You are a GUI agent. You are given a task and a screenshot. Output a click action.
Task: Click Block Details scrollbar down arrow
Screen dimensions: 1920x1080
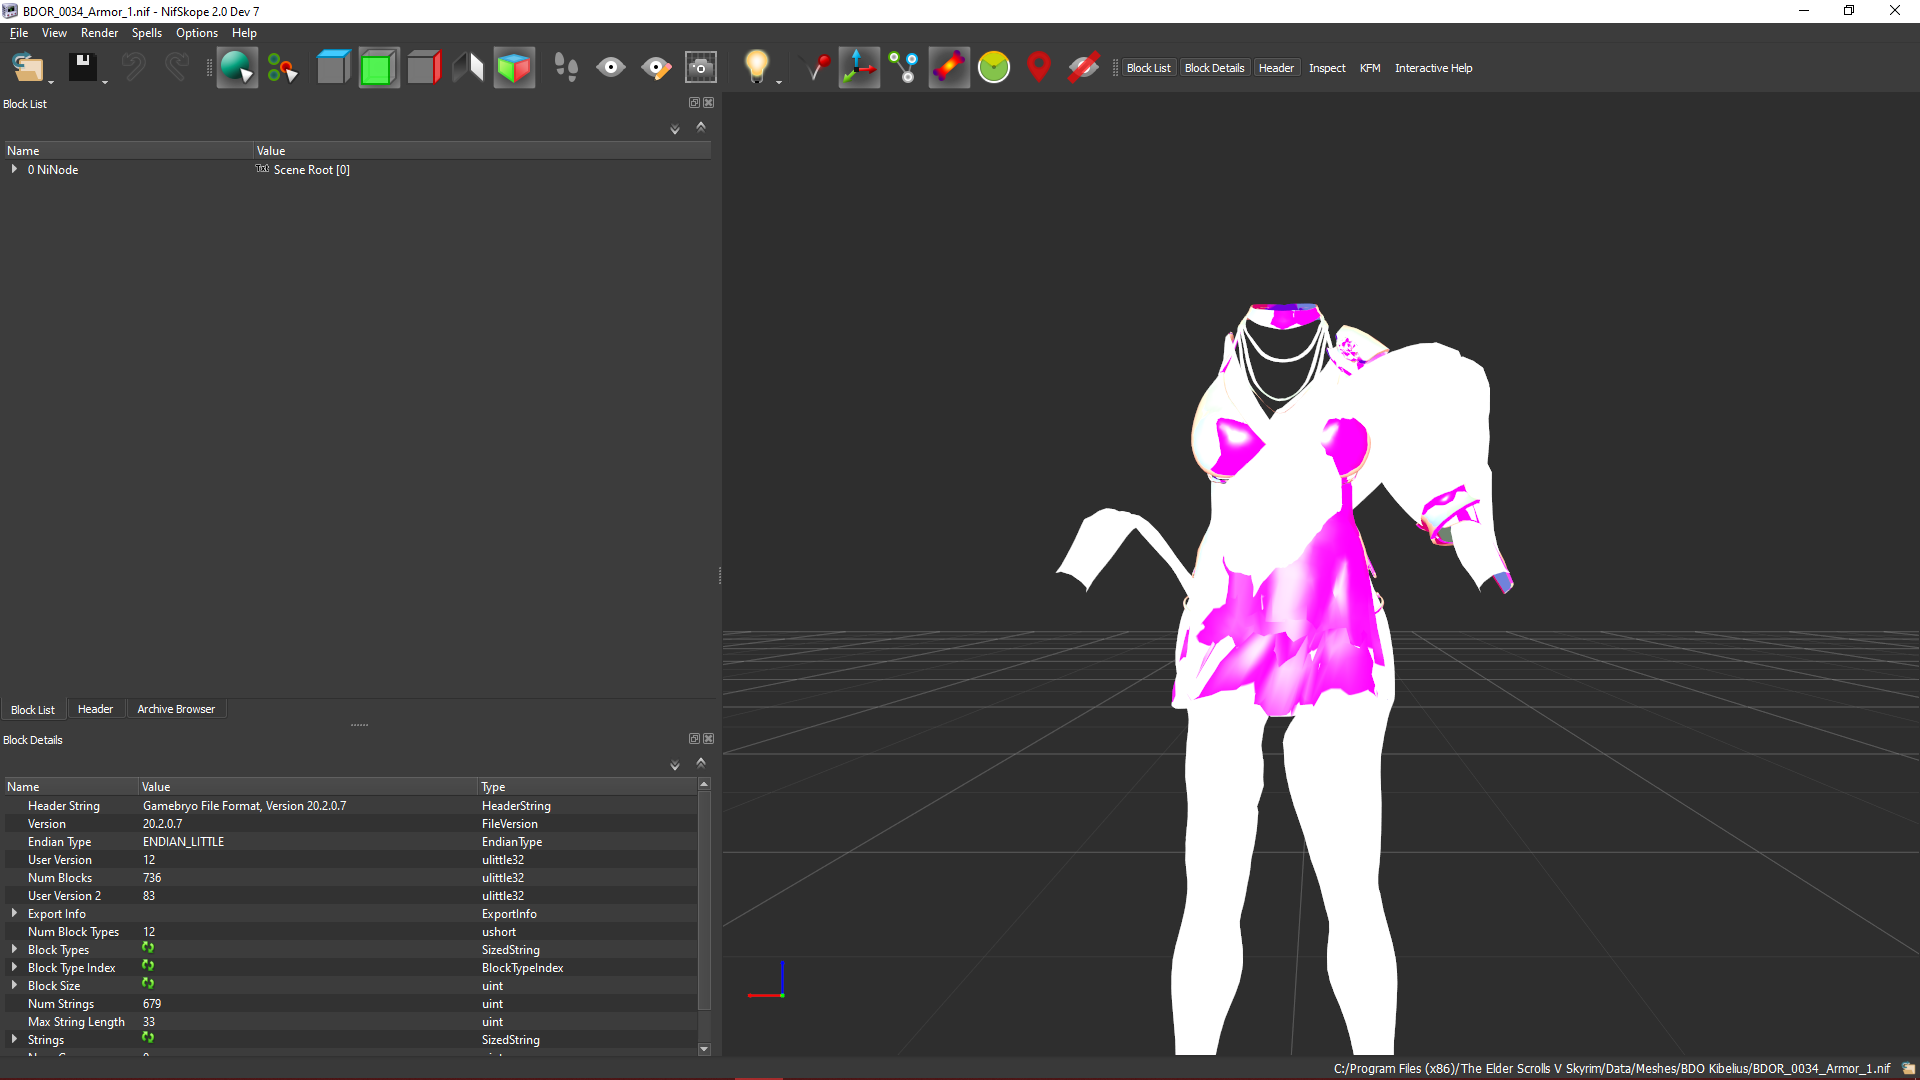[704, 1049]
